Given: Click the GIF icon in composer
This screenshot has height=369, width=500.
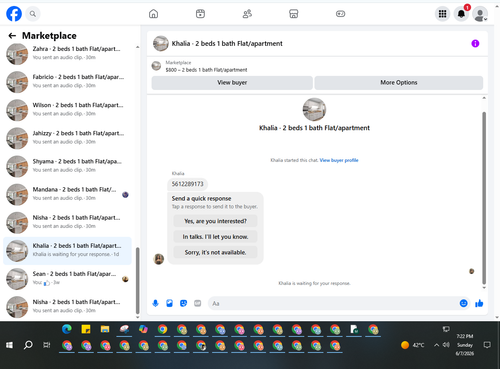Looking at the screenshot, I should click(x=198, y=303).
